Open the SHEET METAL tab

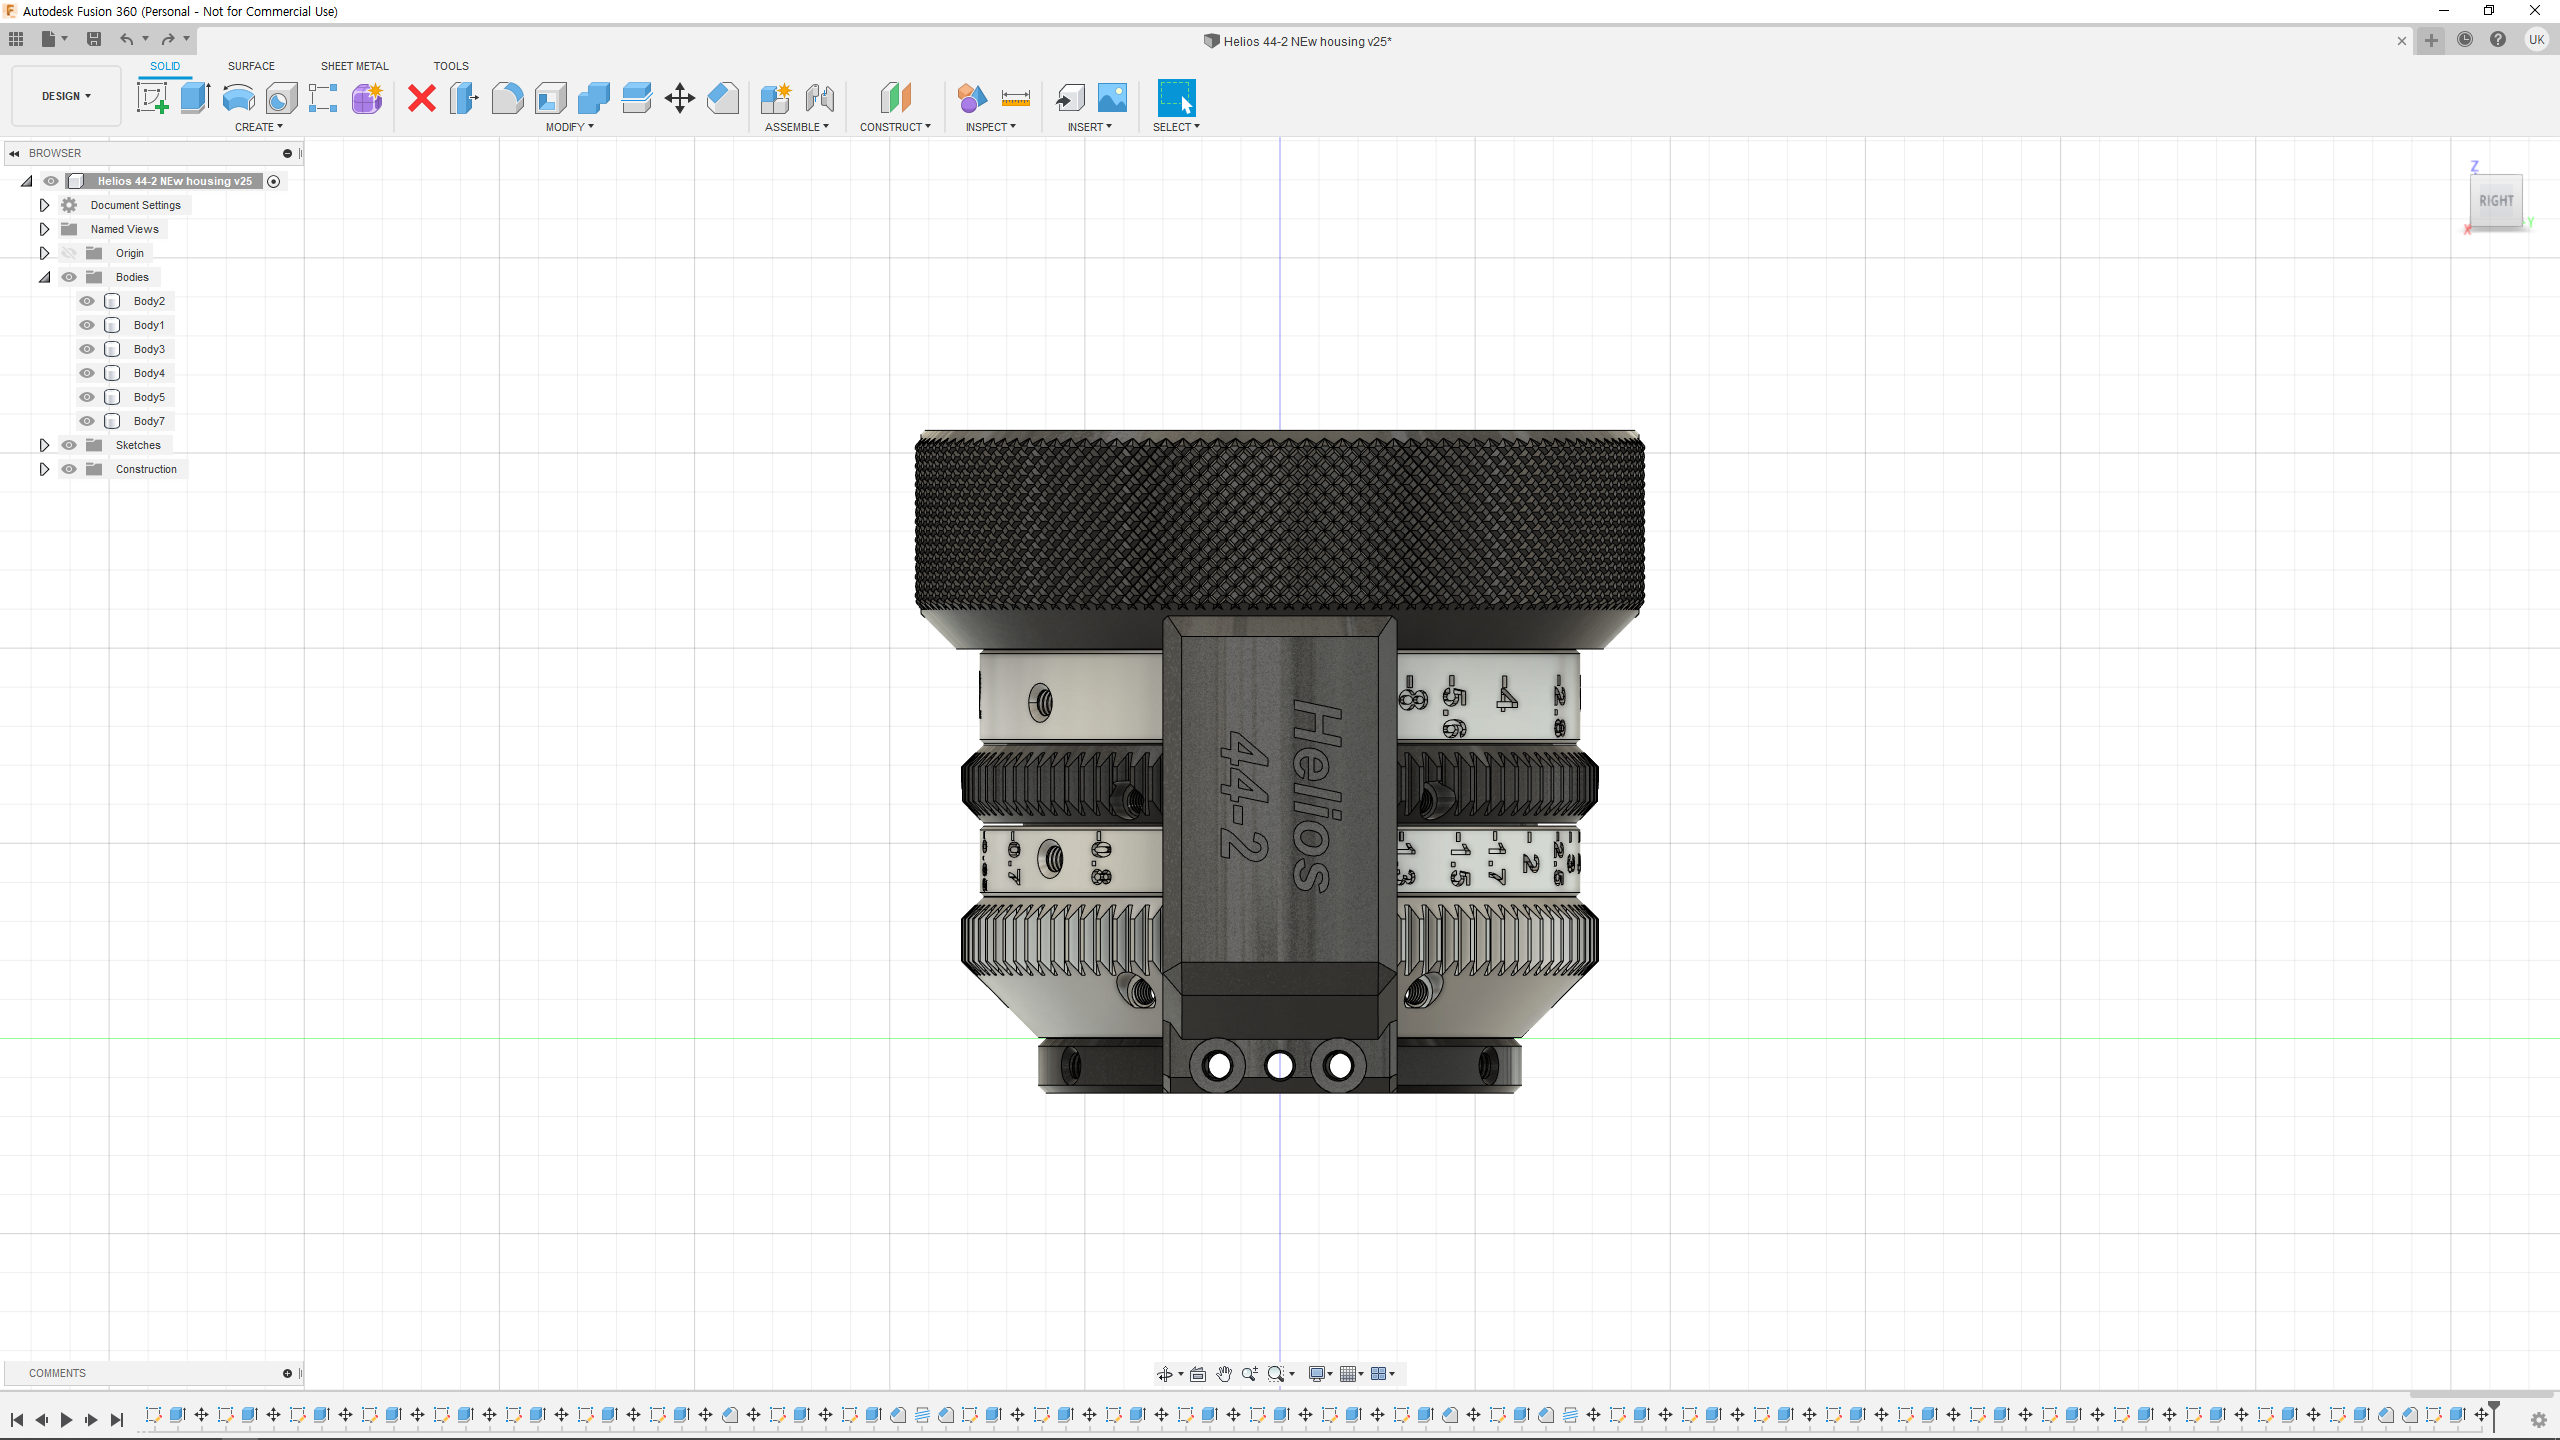tap(354, 66)
